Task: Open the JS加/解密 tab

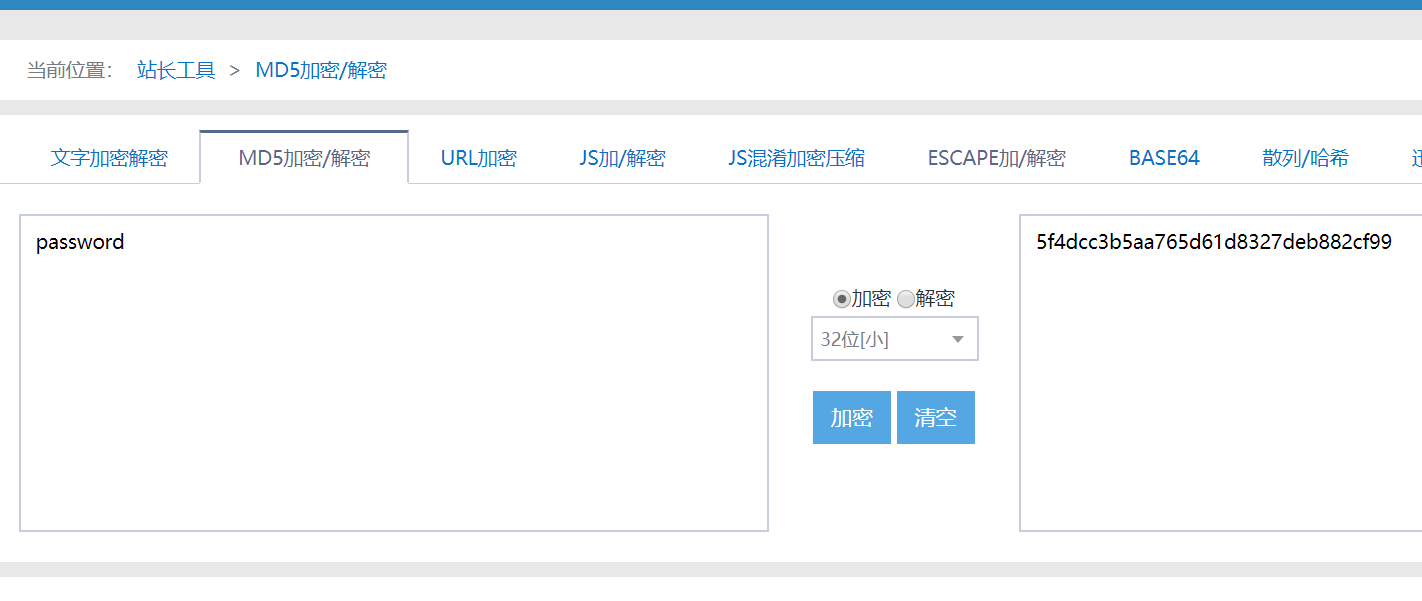Action: 622,158
